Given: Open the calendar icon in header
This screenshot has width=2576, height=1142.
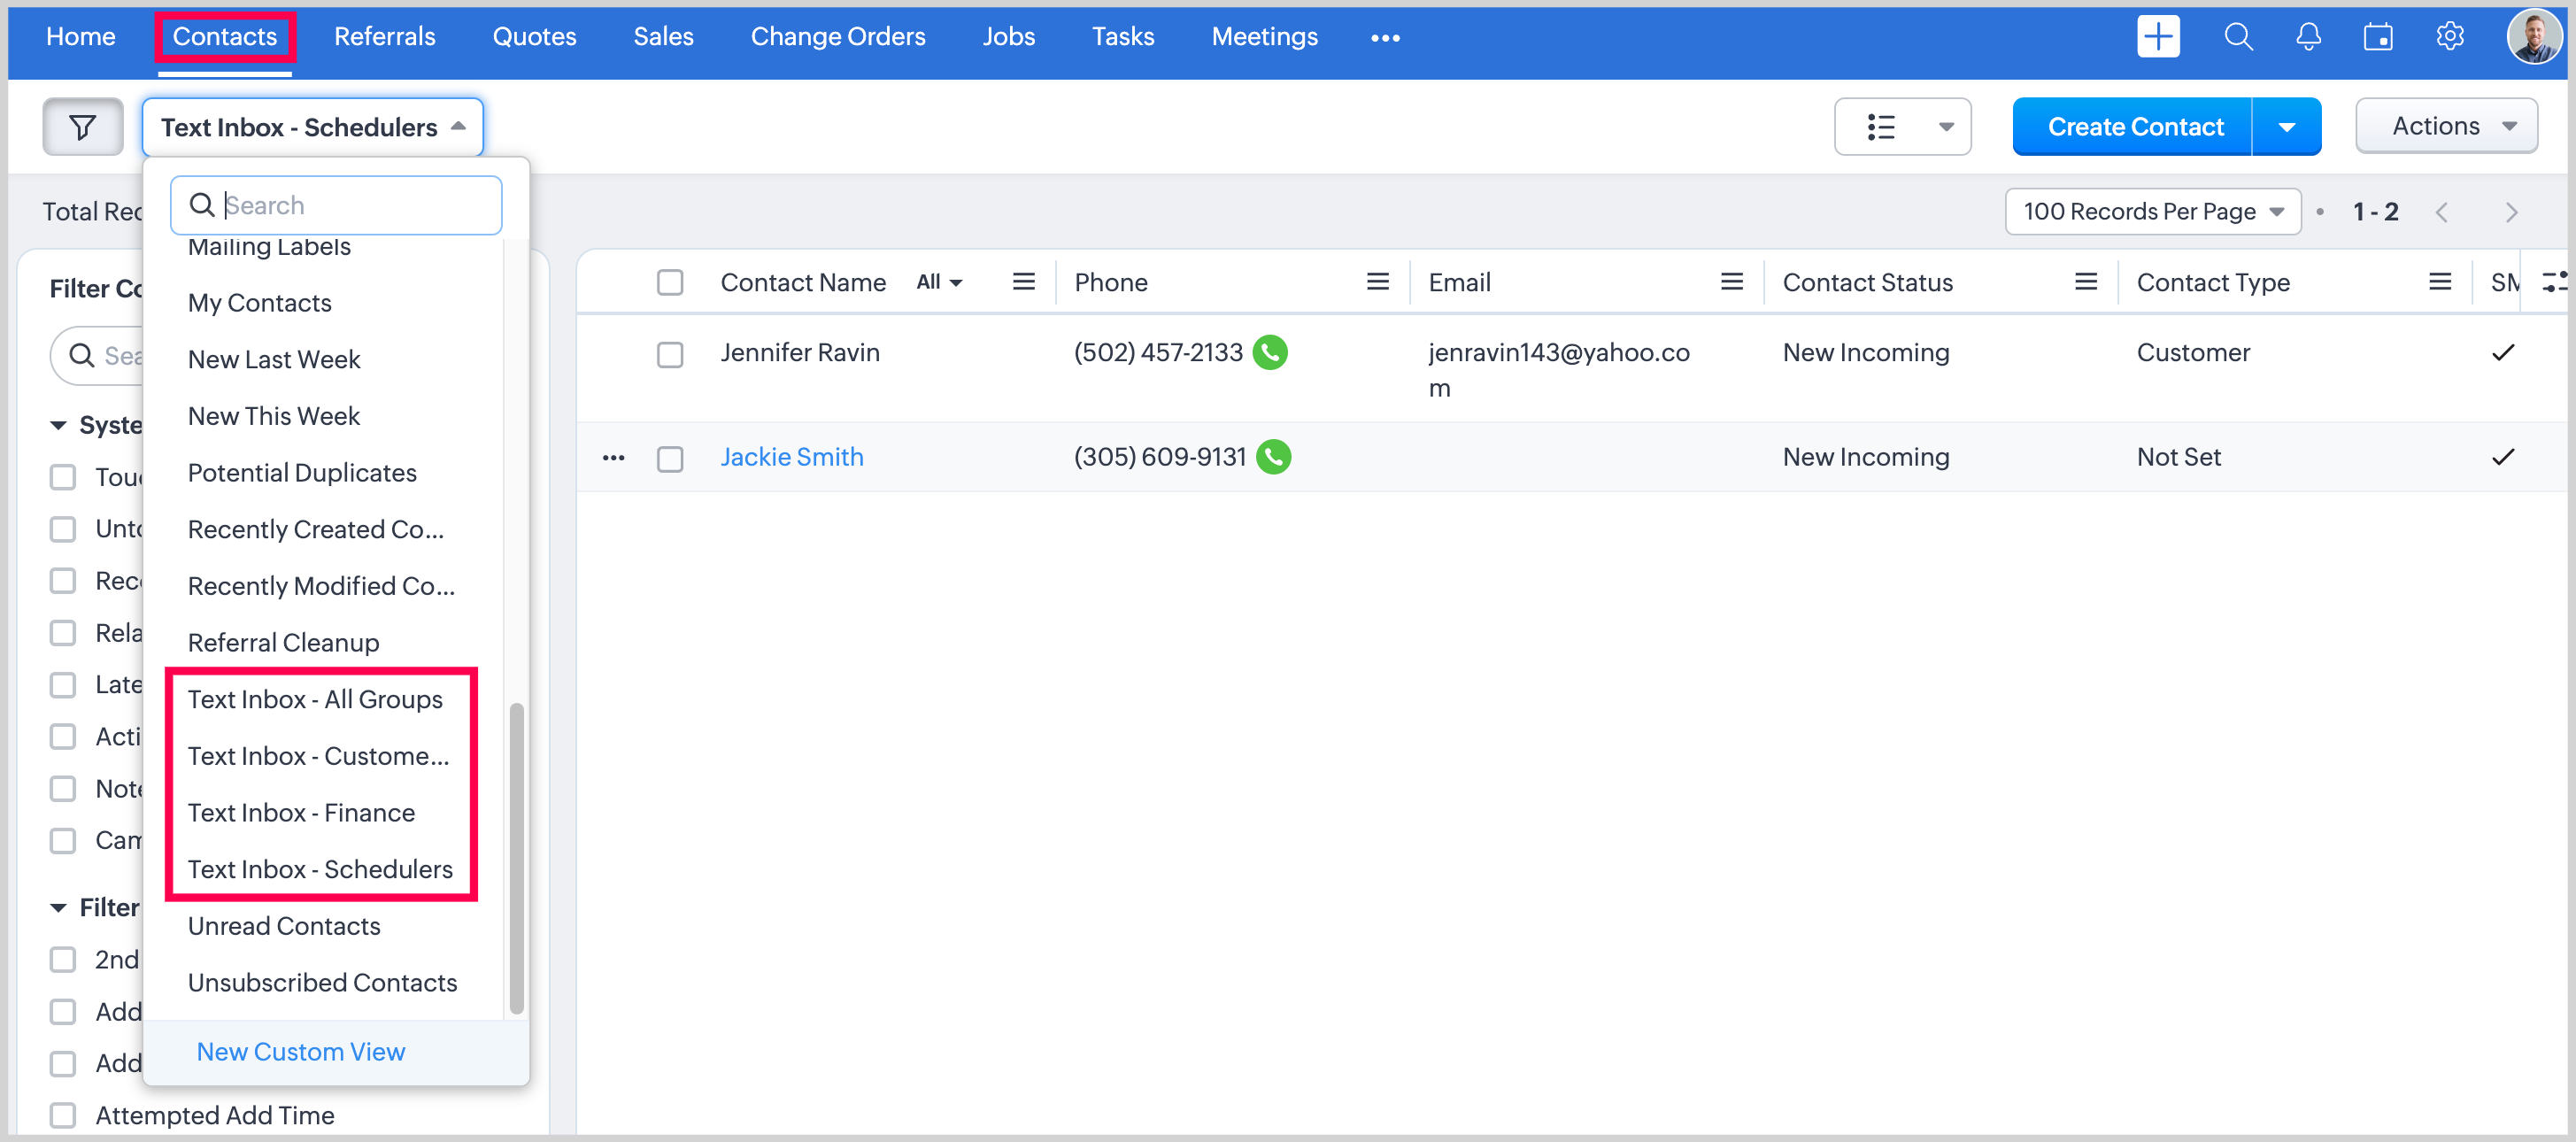Looking at the screenshot, I should pyautogui.click(x=2377, y=37).
